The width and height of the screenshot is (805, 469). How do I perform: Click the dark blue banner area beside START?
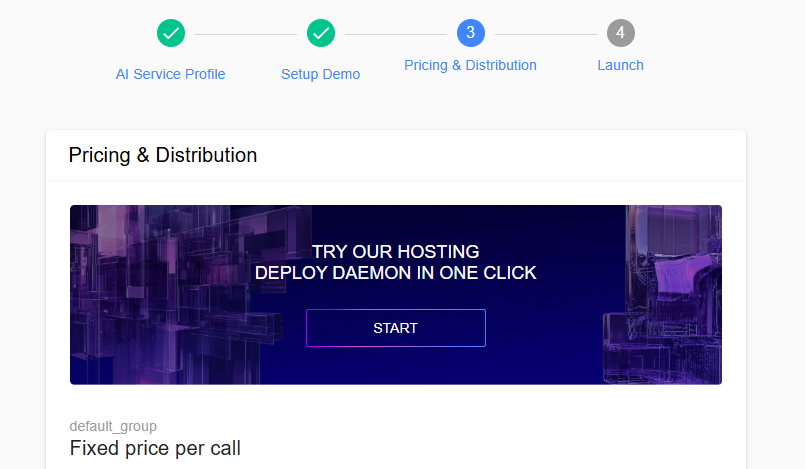click(x=544, y=328)
